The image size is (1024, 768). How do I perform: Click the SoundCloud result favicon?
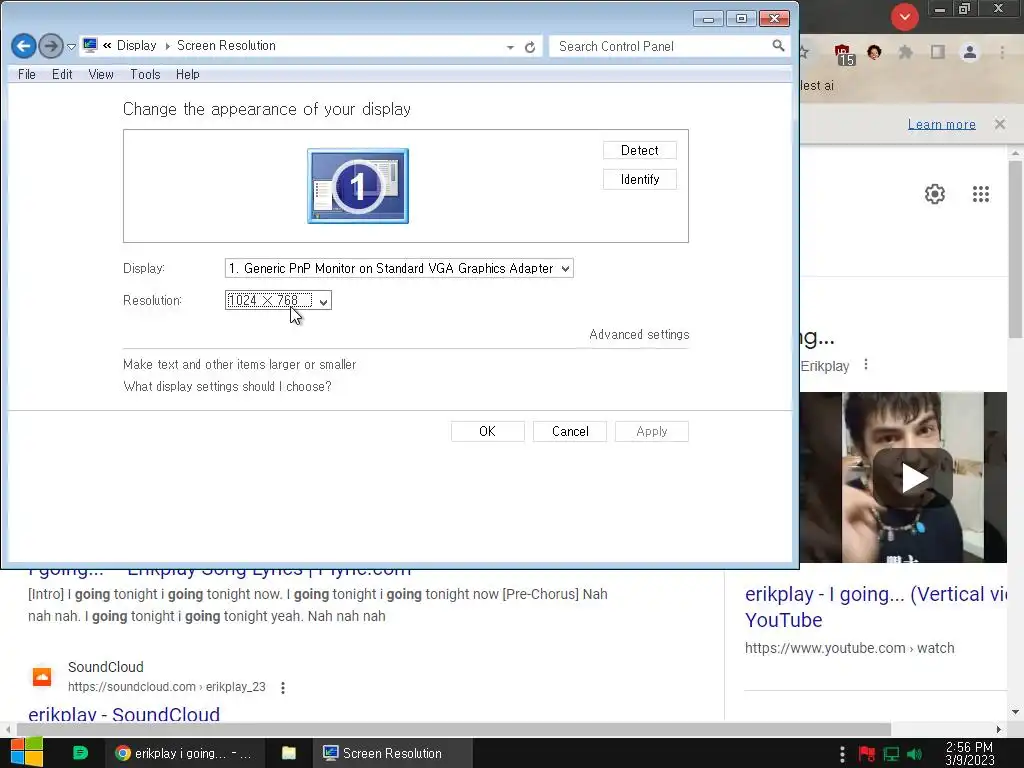click(42, 677)
